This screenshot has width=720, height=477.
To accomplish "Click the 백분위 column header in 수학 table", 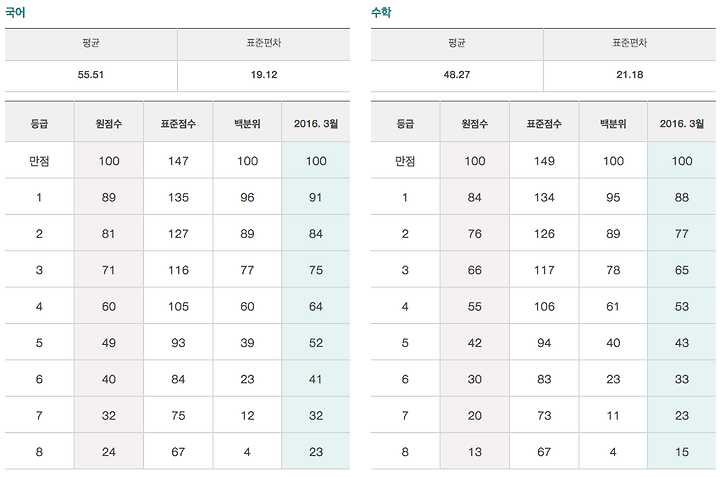I will pos(613,124).
